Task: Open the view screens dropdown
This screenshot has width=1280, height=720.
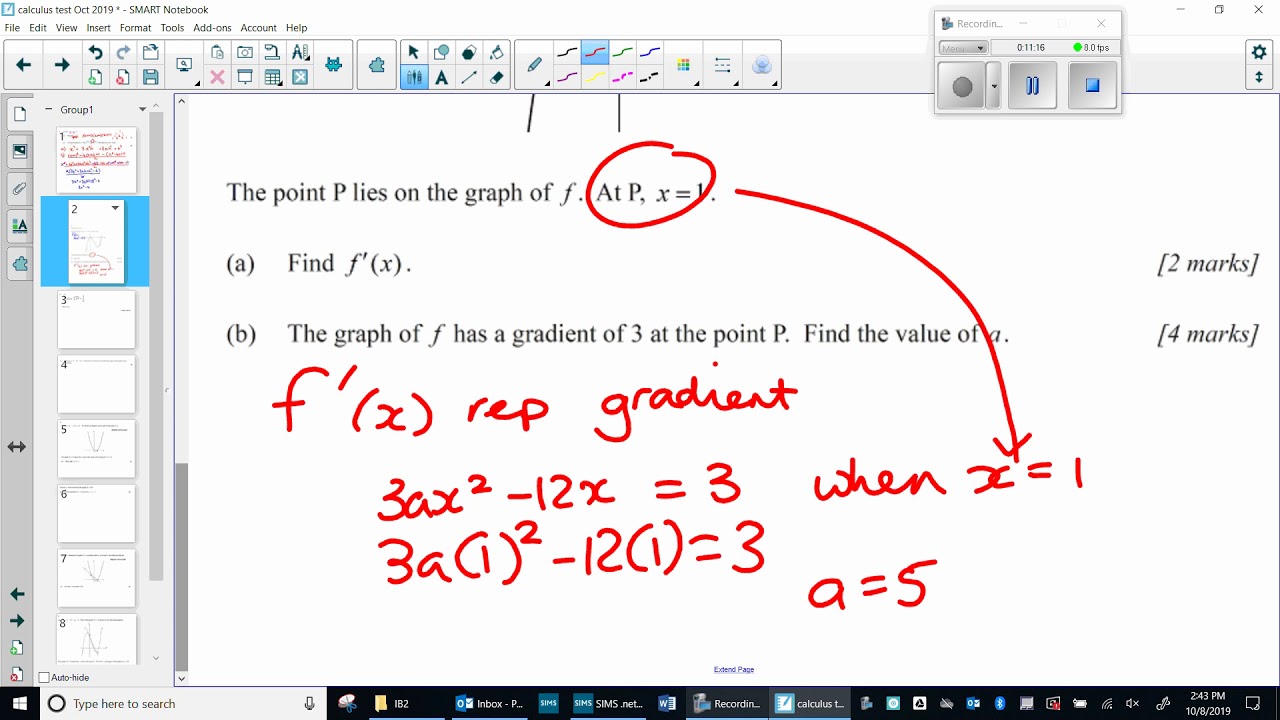Action: 186,65
